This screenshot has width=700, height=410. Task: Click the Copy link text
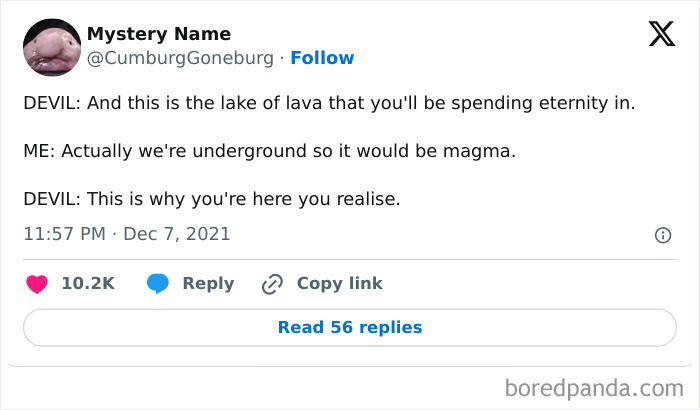coord(339,284)
